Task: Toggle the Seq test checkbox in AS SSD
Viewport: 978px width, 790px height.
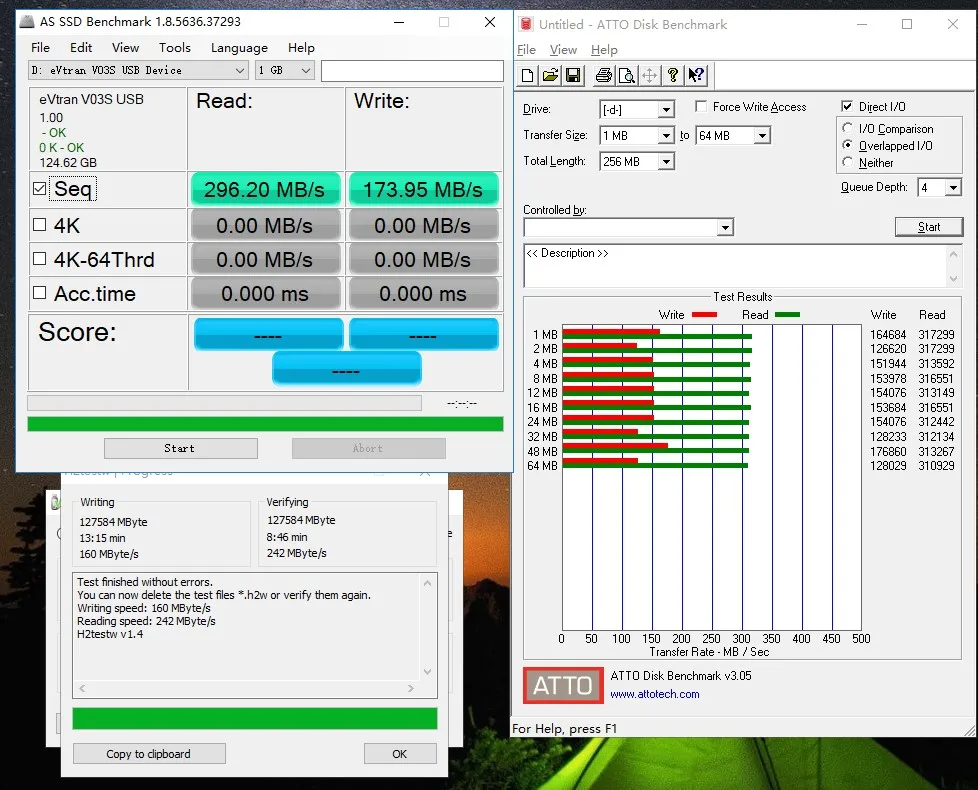Action: click(x=39, y=189)
